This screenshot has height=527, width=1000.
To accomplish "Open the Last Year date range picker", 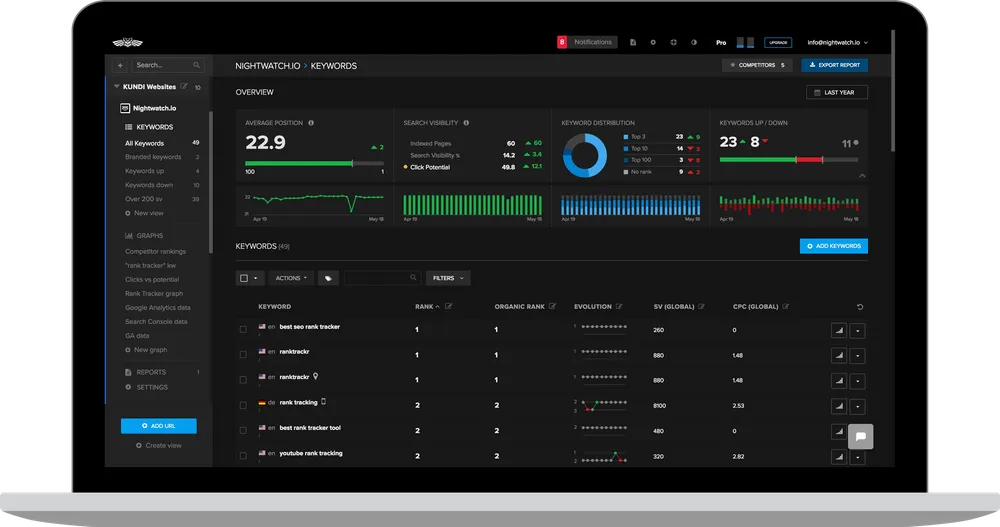I will 837,93.
